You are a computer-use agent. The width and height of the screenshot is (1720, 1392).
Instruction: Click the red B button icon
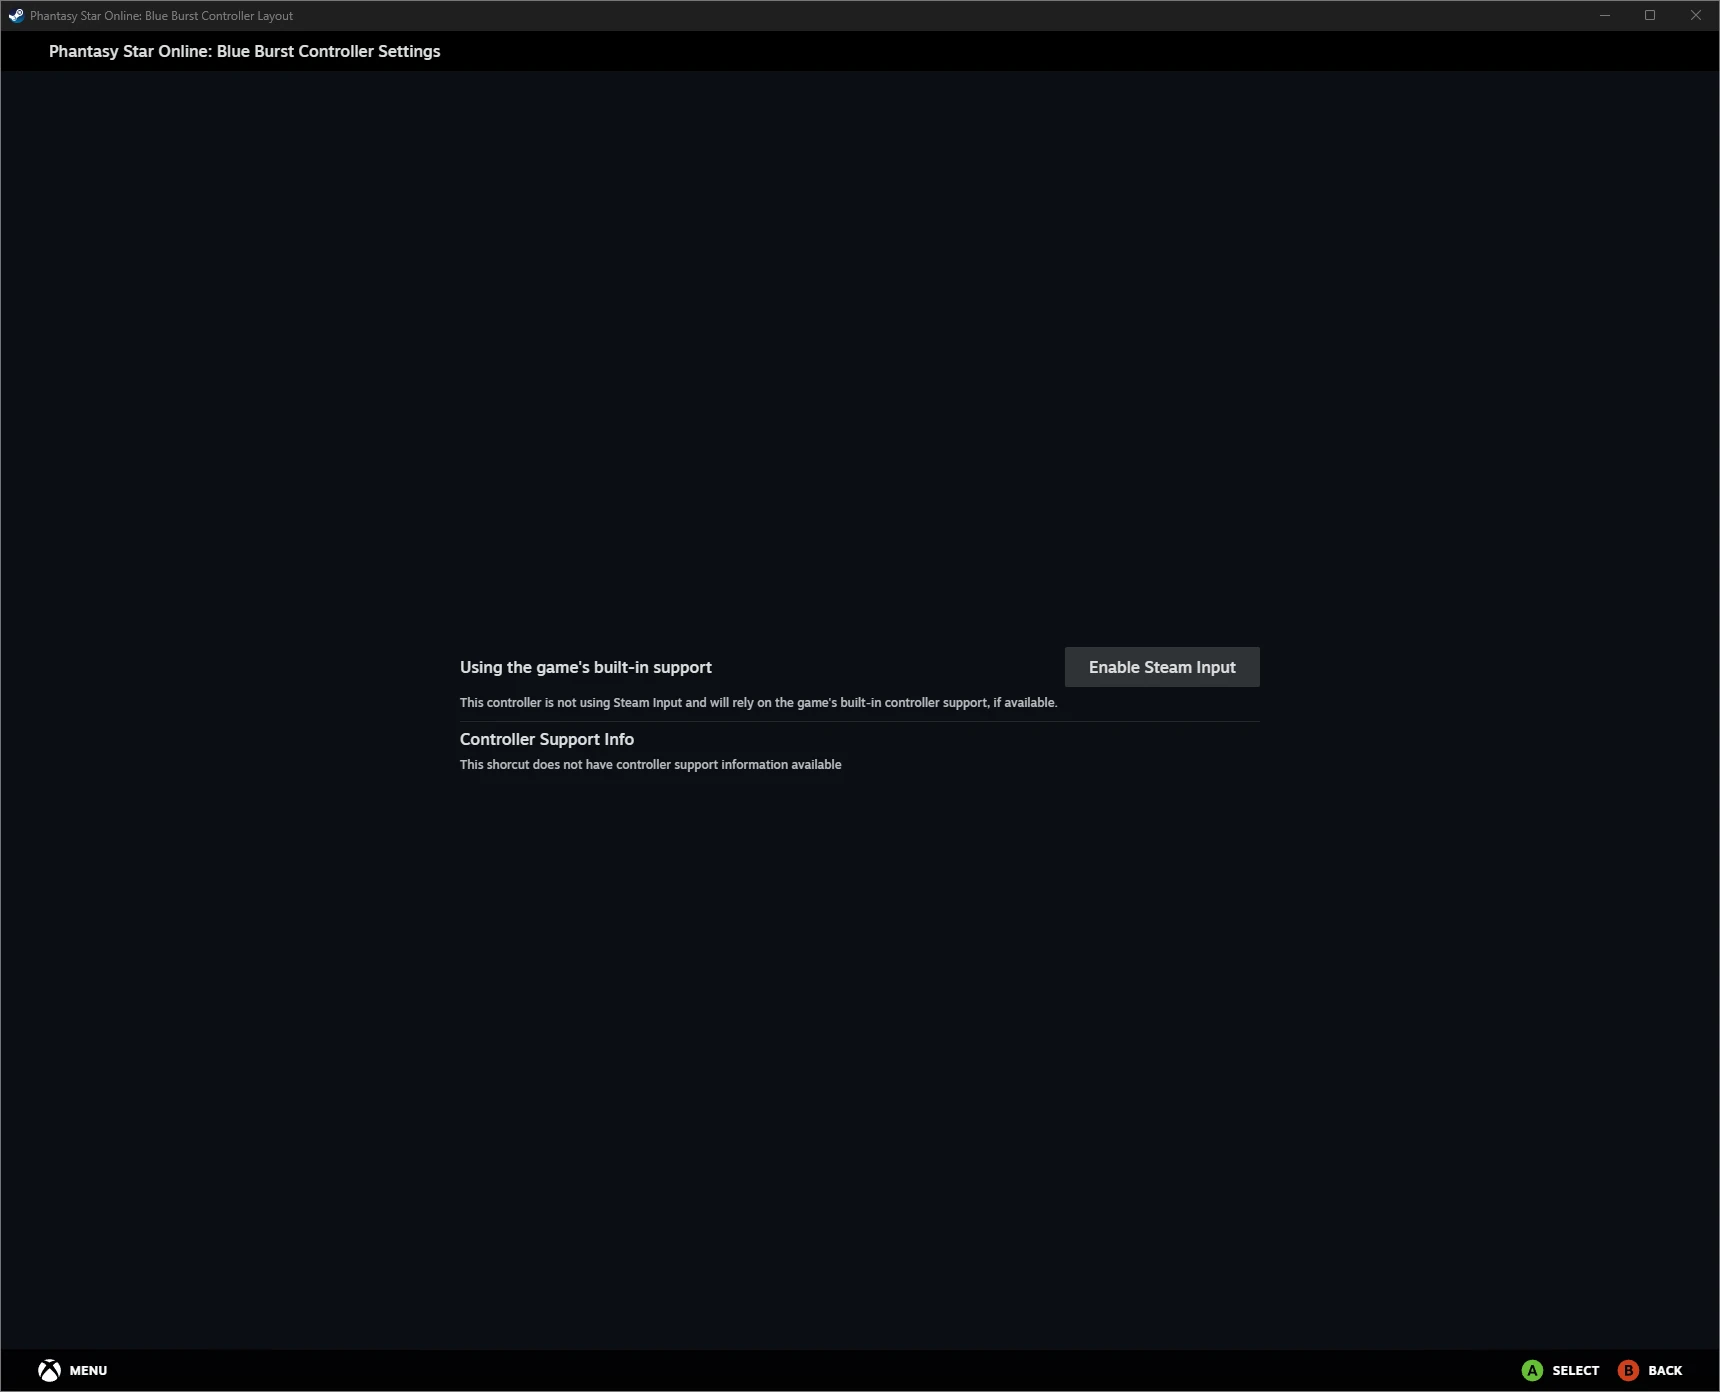pos(1628,1370)
